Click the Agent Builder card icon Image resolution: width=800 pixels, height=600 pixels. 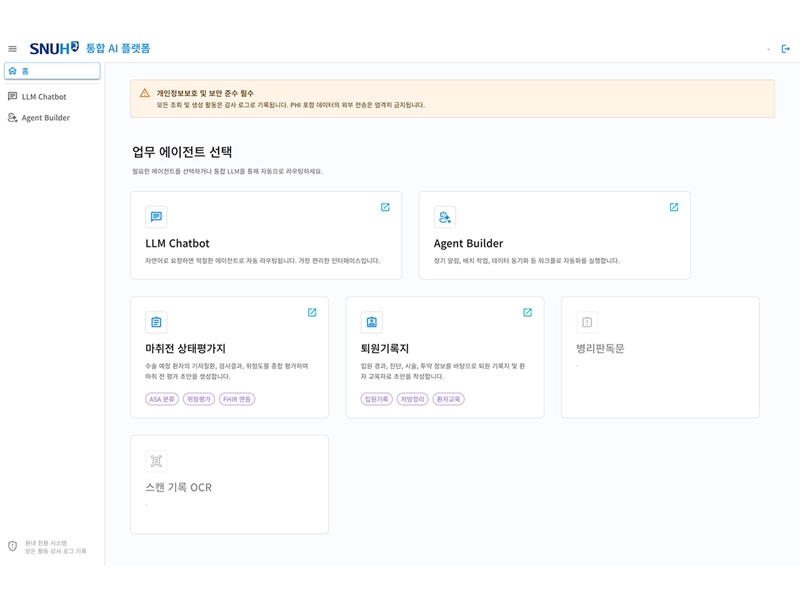(444, 217)
